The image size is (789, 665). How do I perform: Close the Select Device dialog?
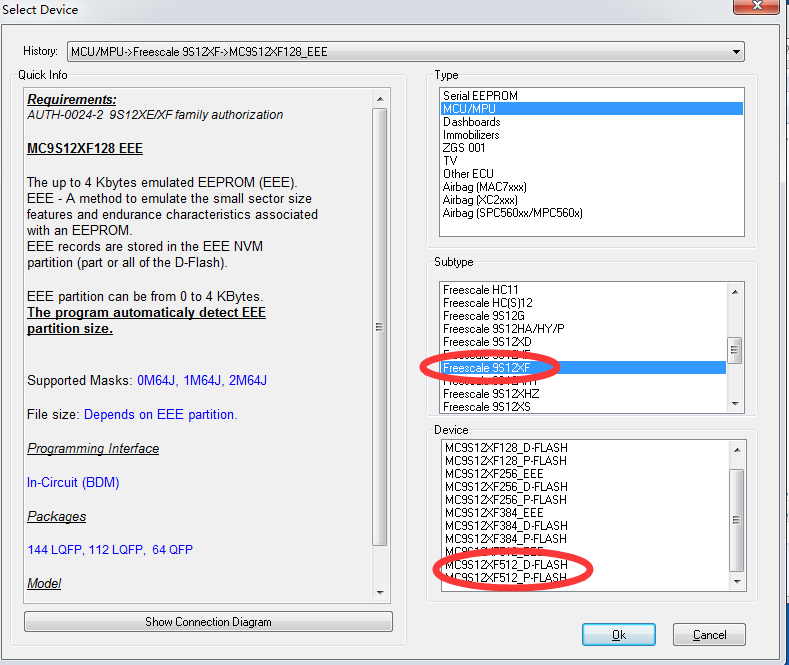coord(758,9)
